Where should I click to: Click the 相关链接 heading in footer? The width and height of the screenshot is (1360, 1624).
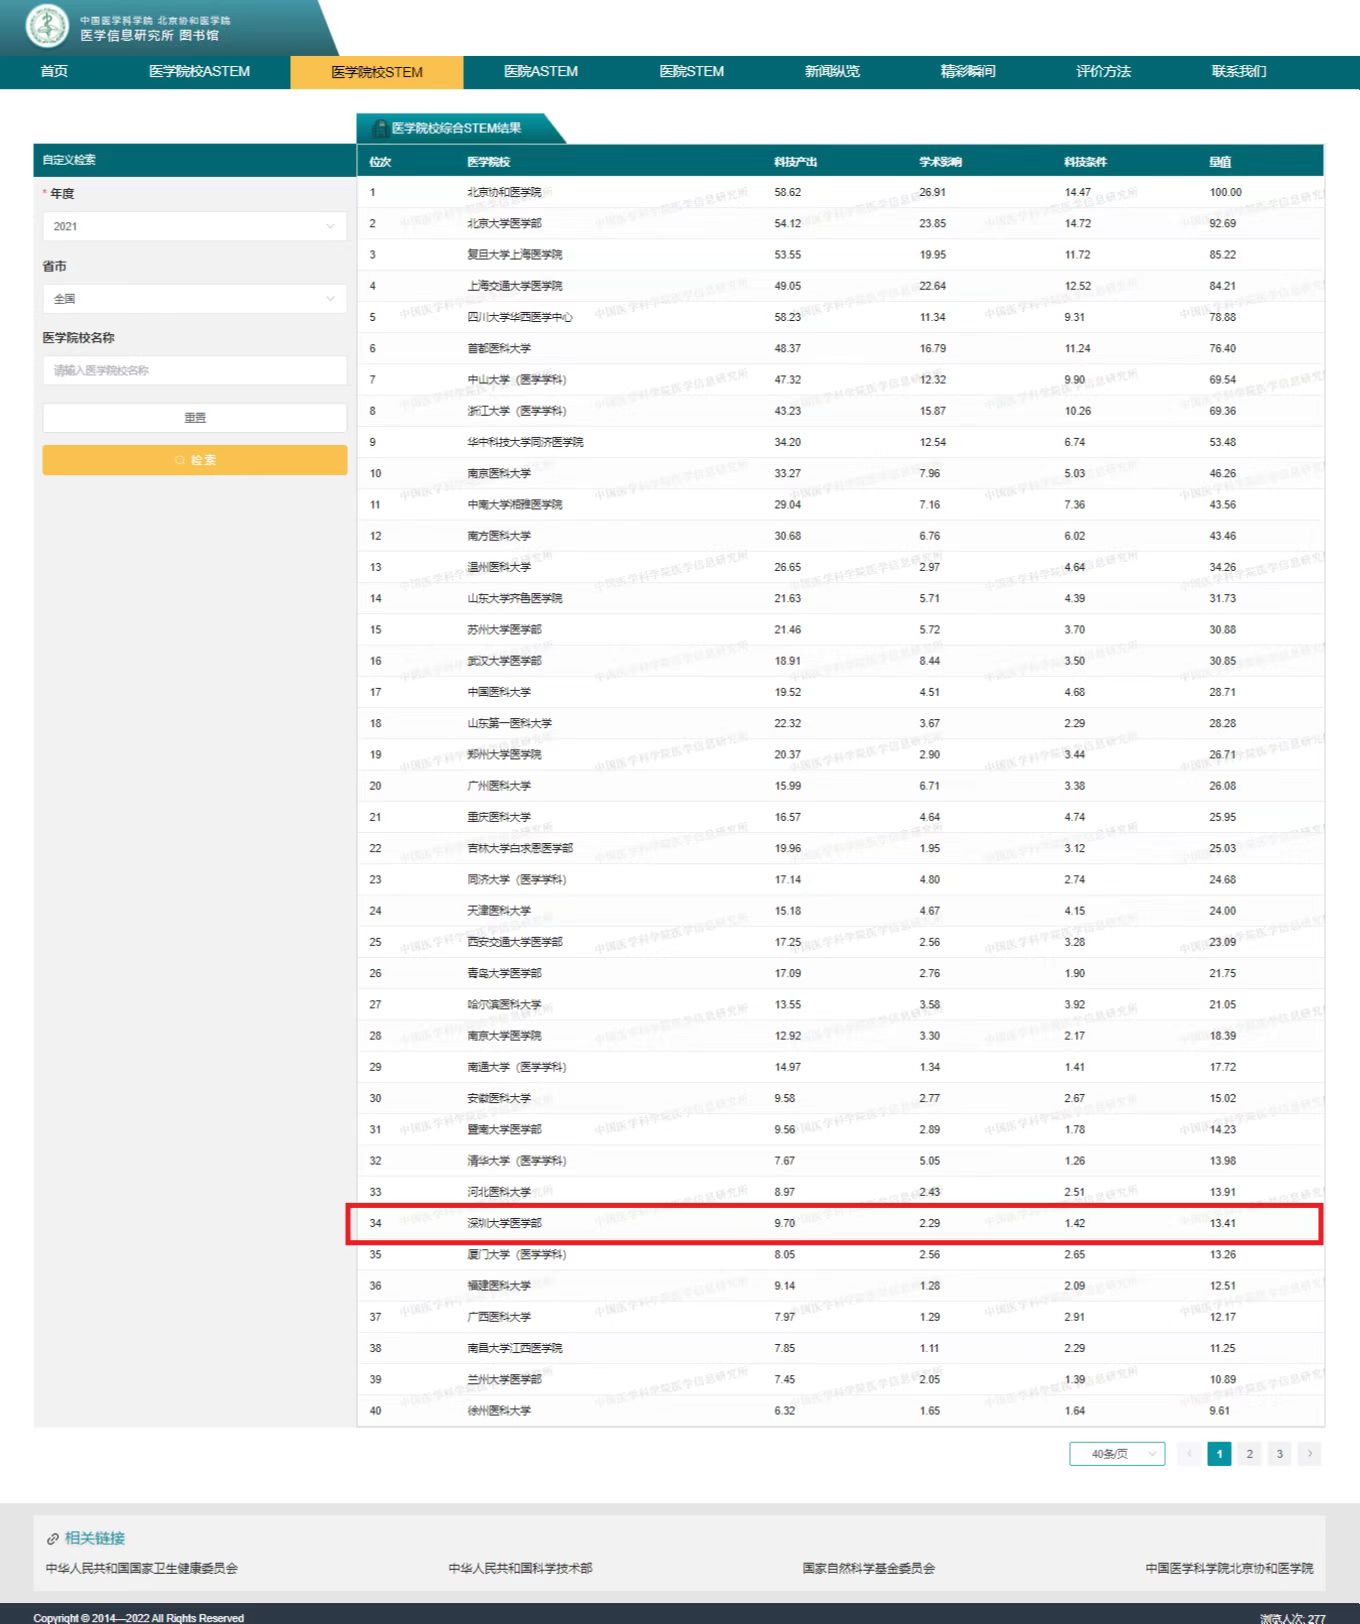(95, 1538)
